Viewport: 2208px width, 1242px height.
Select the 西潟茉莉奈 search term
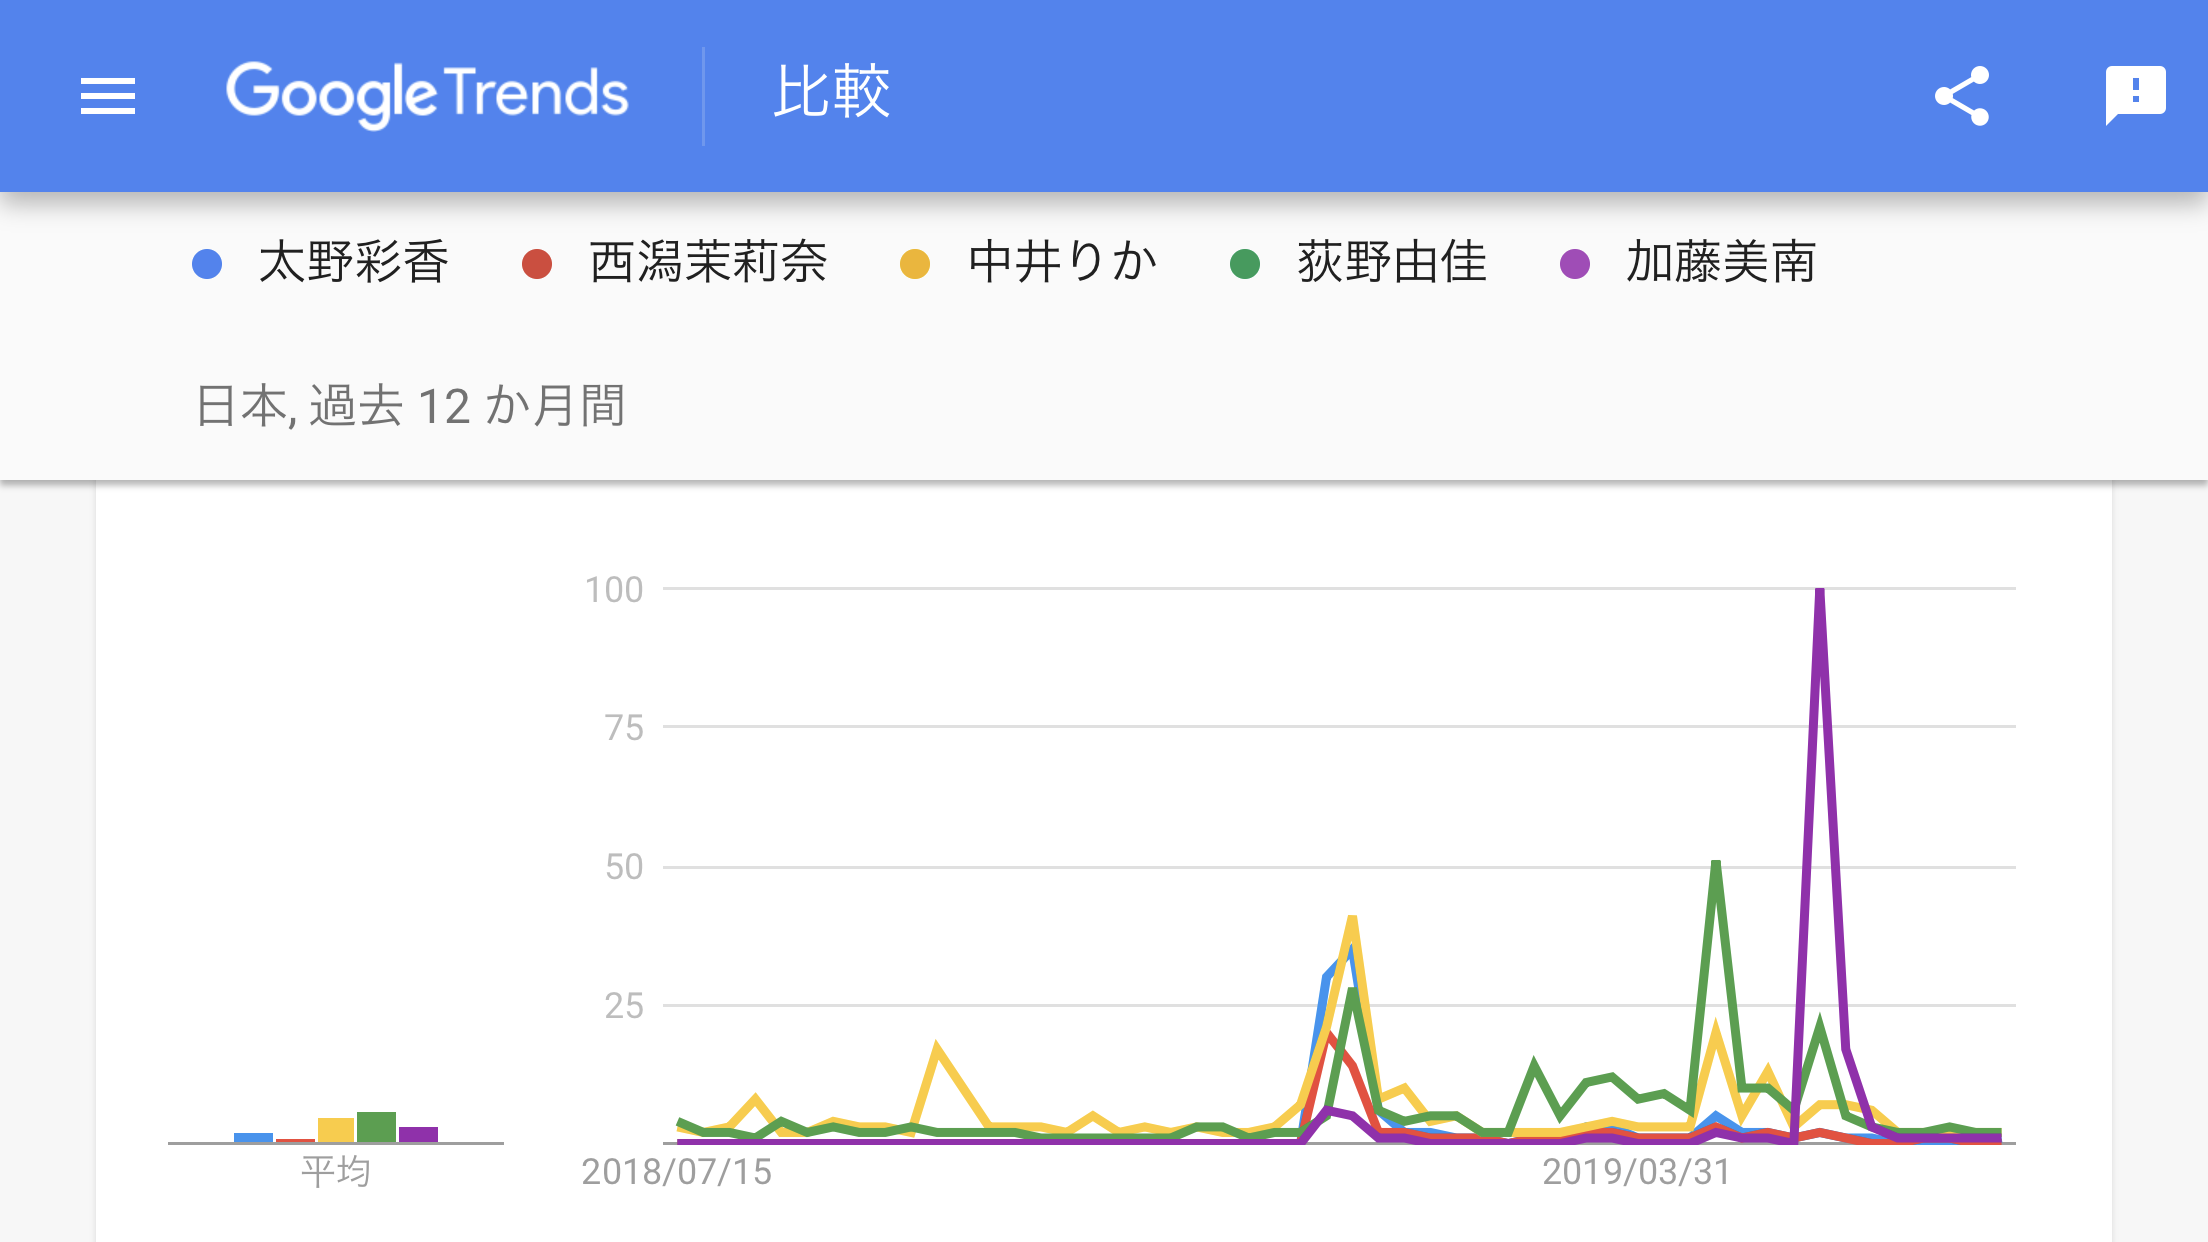click(708, 263)
